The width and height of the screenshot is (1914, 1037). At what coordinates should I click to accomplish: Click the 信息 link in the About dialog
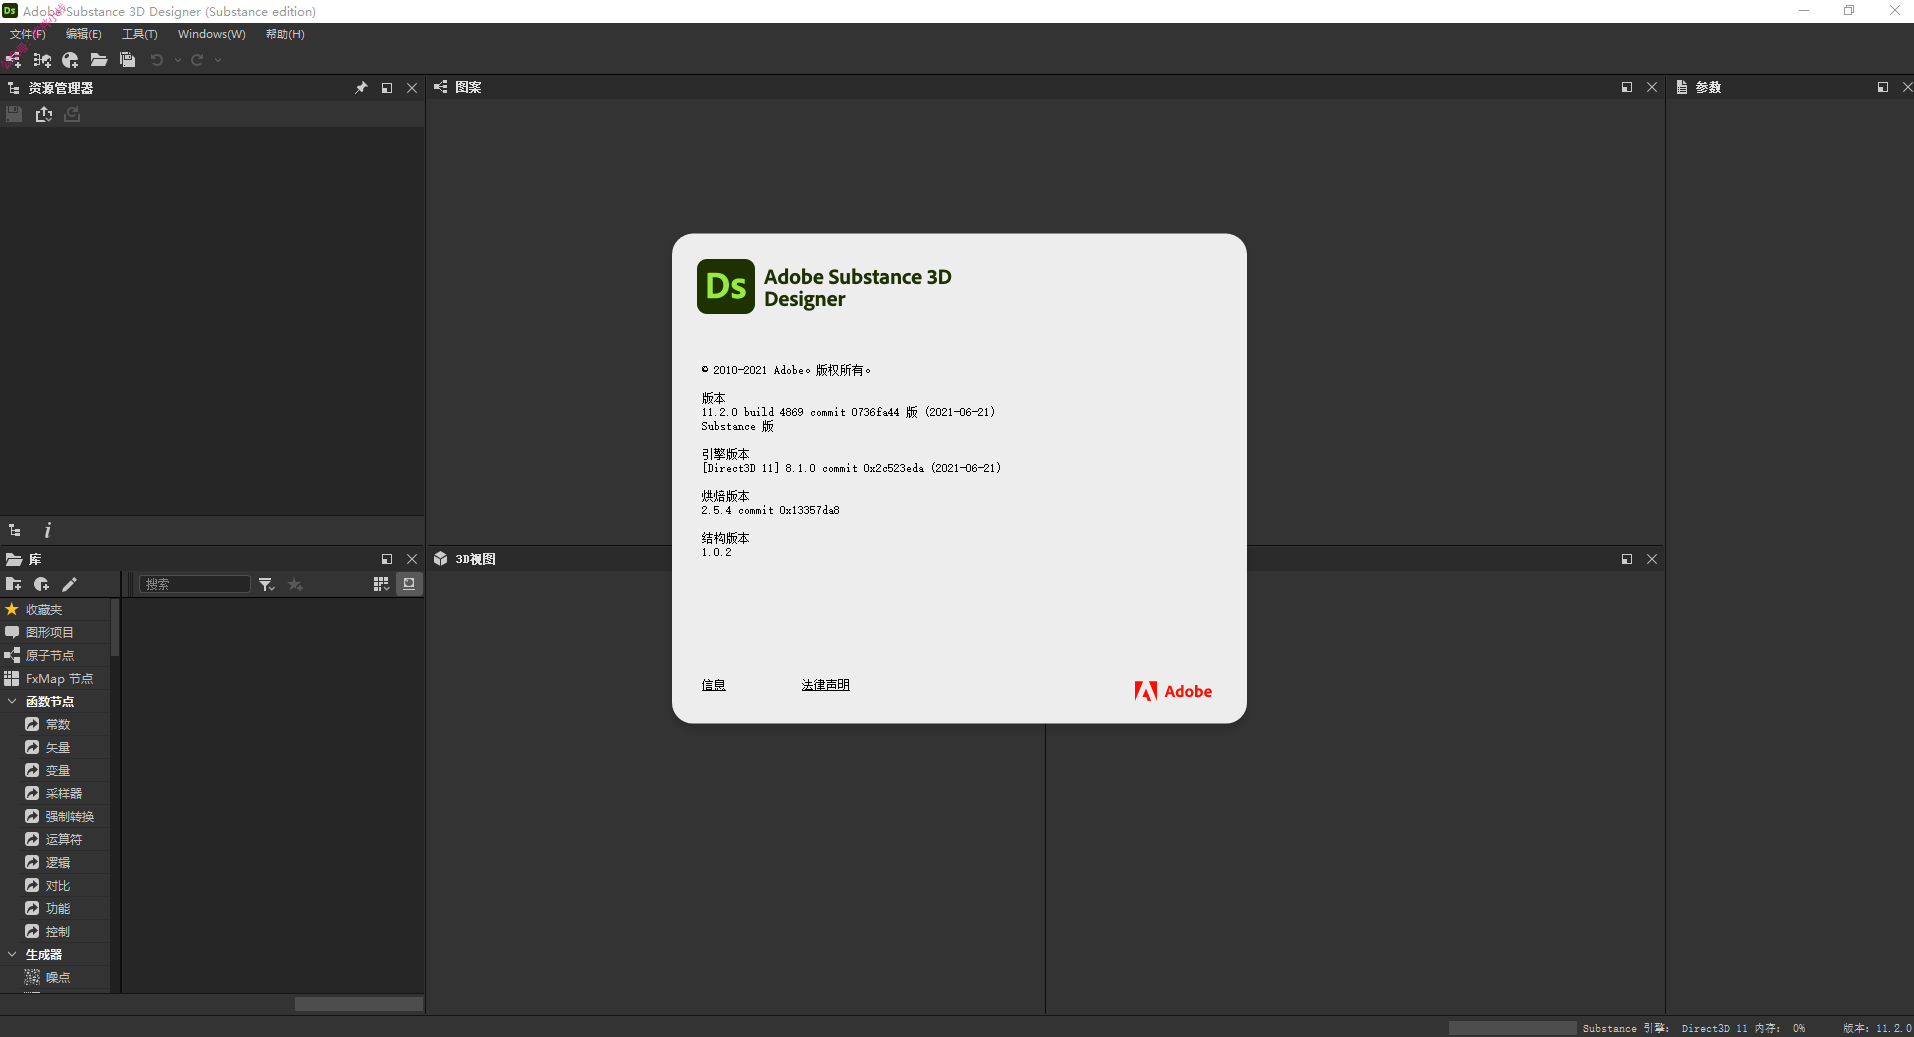tap(713, 685)
